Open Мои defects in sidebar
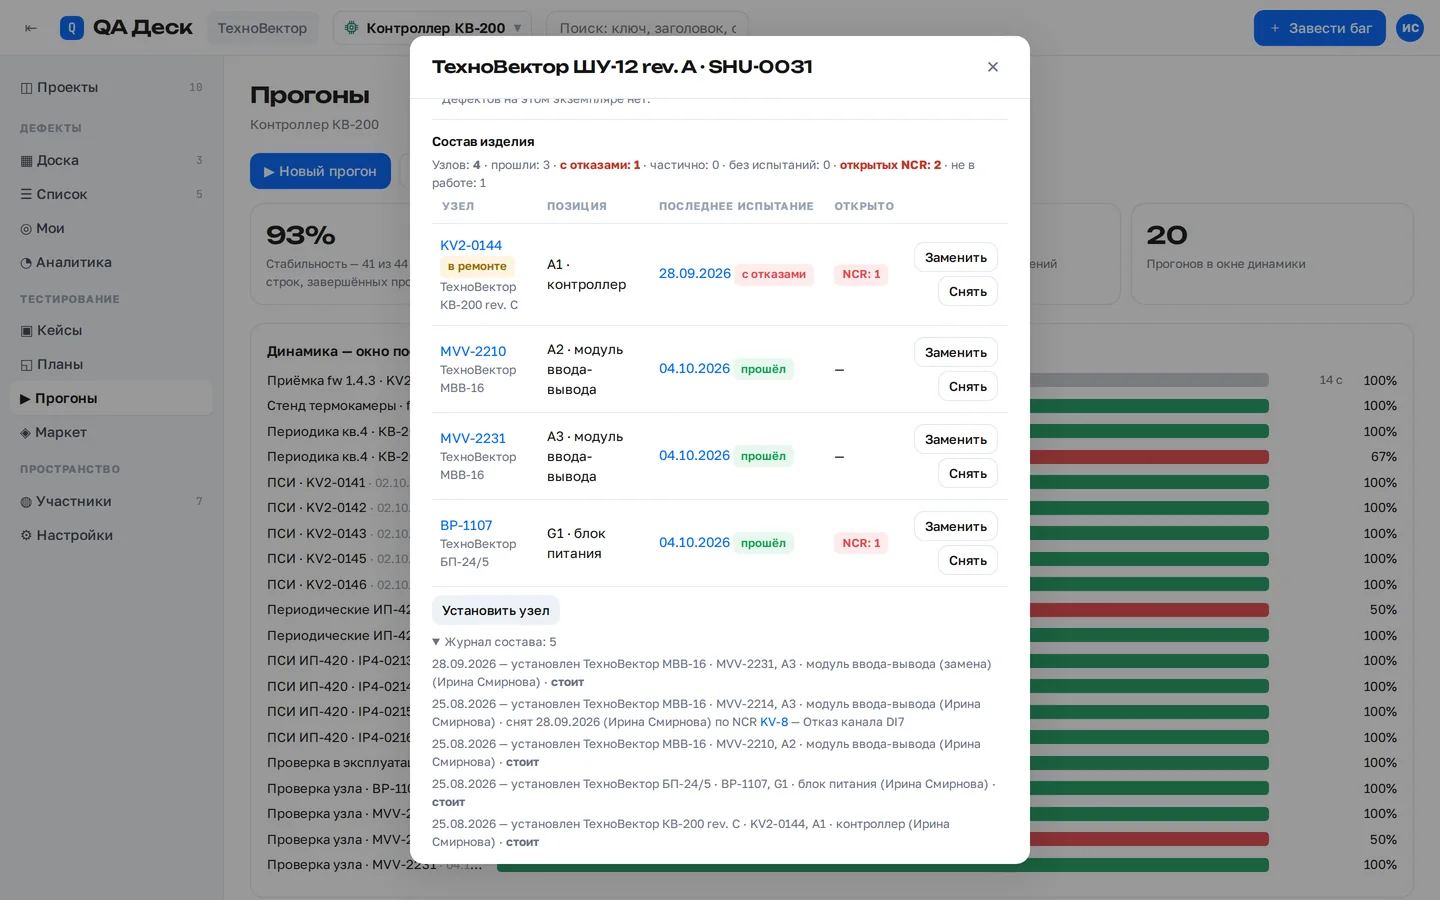1440x900 pixels. pyautogui.click(x=111, y=228)
